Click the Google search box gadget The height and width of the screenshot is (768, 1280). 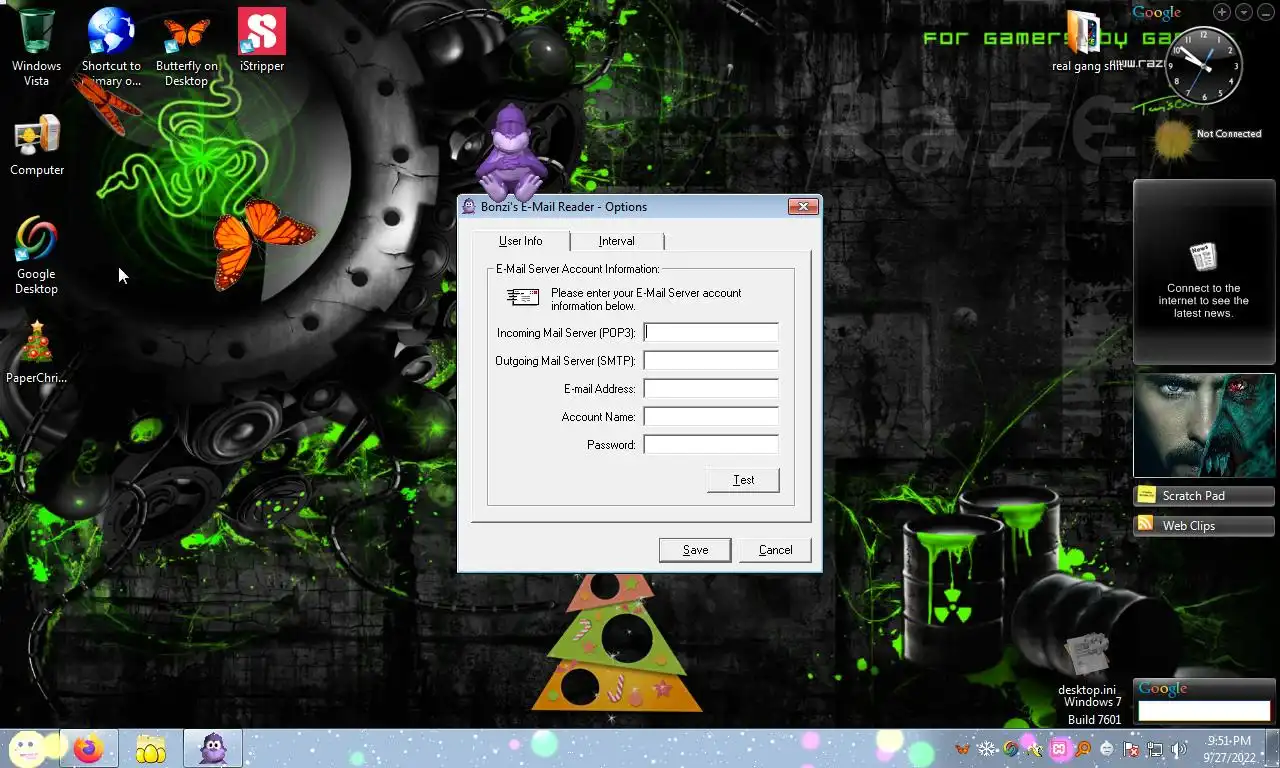coord(1204,711)
